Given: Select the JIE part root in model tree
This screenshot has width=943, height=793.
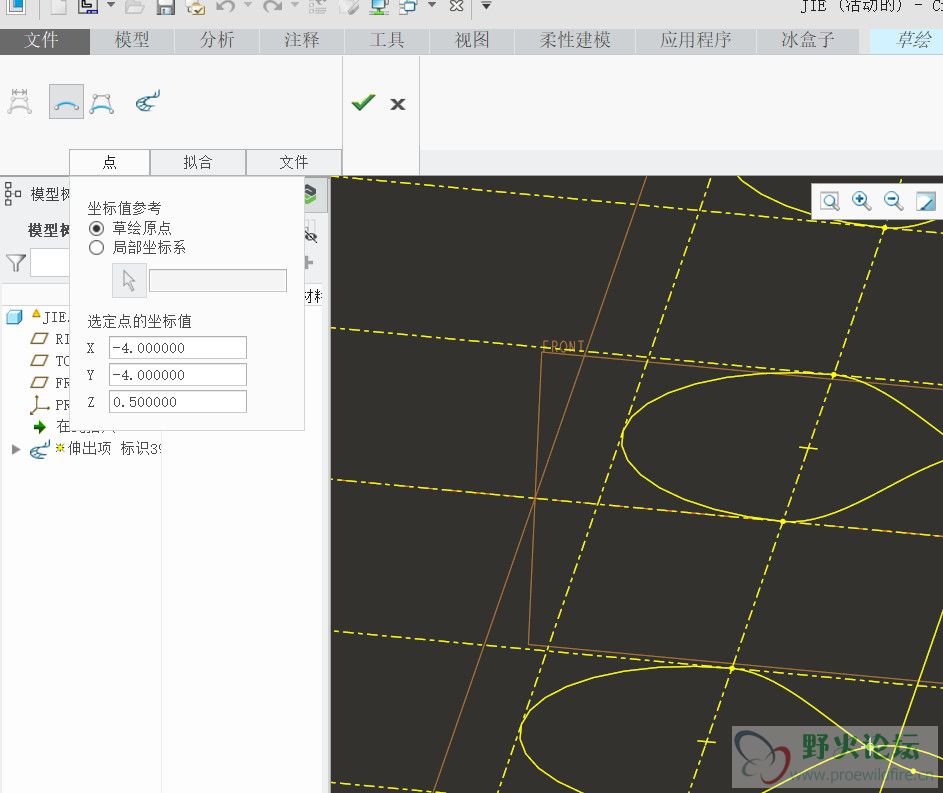Looking at the screenshot, I should click(x=38, y=317).
